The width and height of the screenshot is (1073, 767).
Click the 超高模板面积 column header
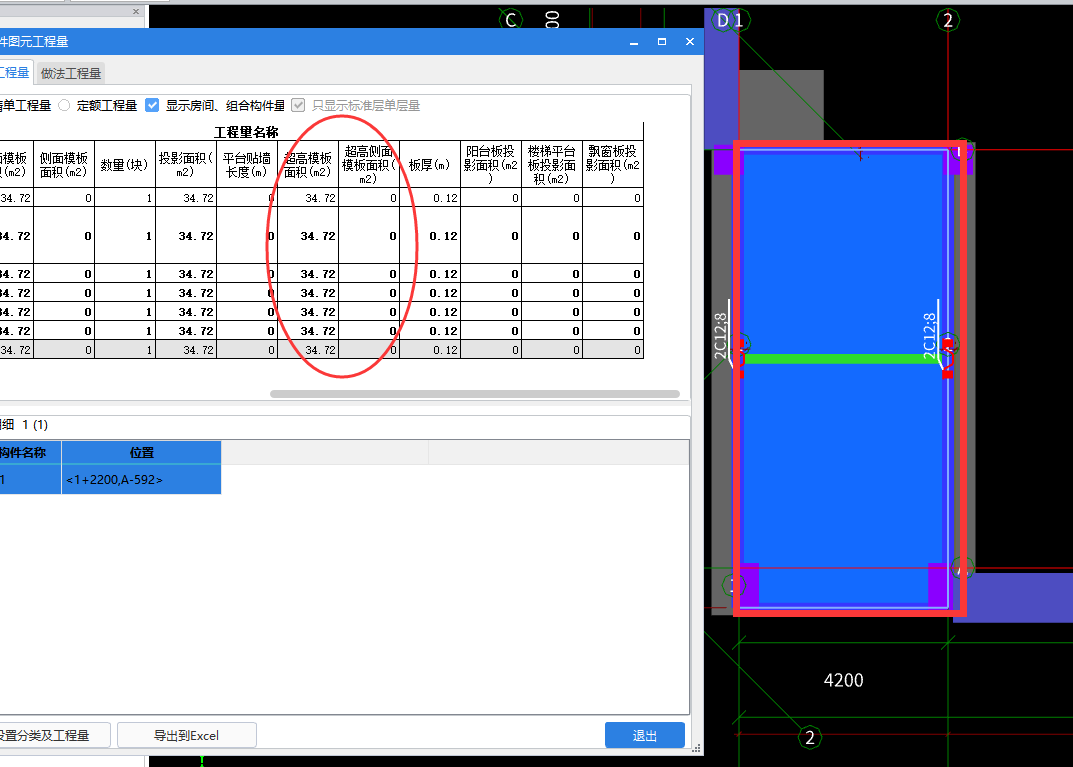[x=308, y=165]
